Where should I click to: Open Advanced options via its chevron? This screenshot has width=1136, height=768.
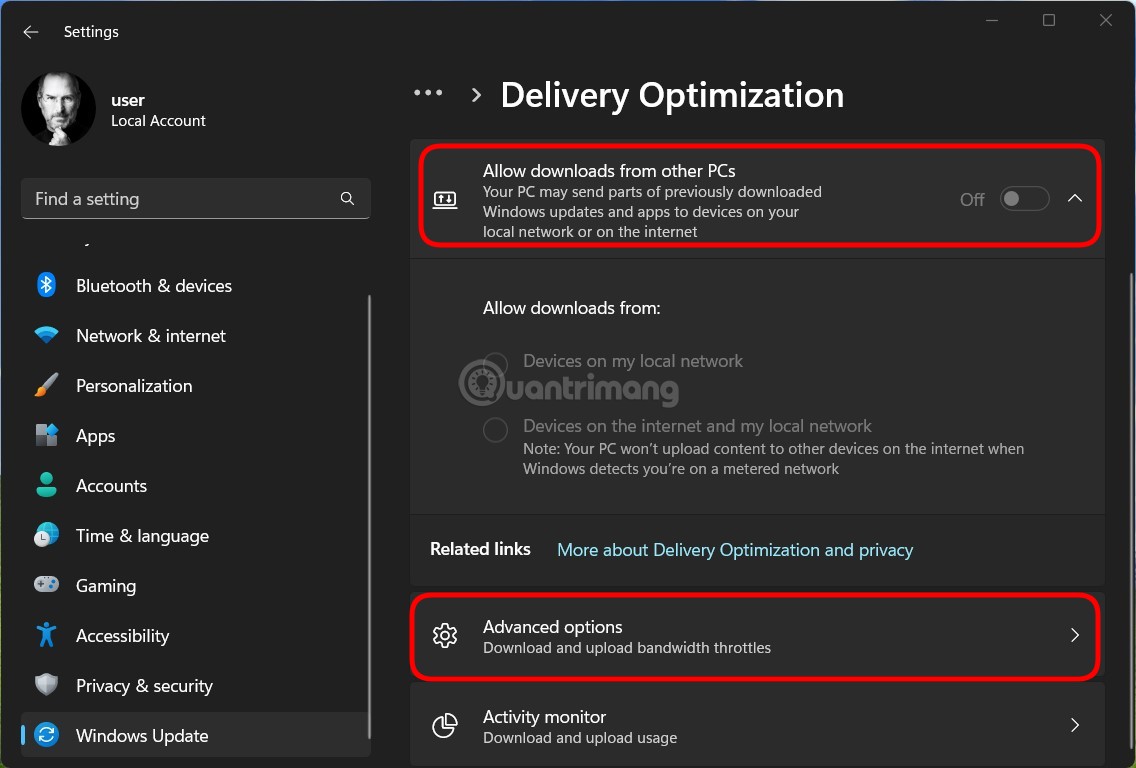coord(1075,636)
